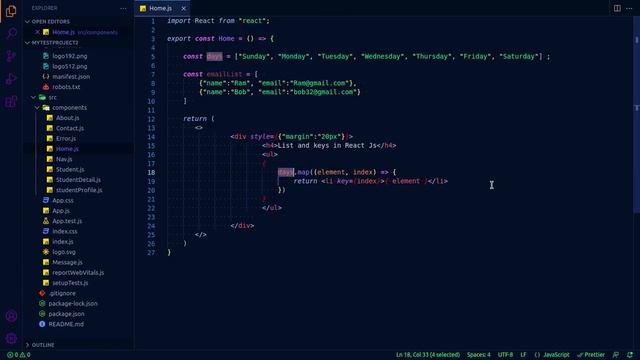Switch to the Home.js tab

coord(162,8)
